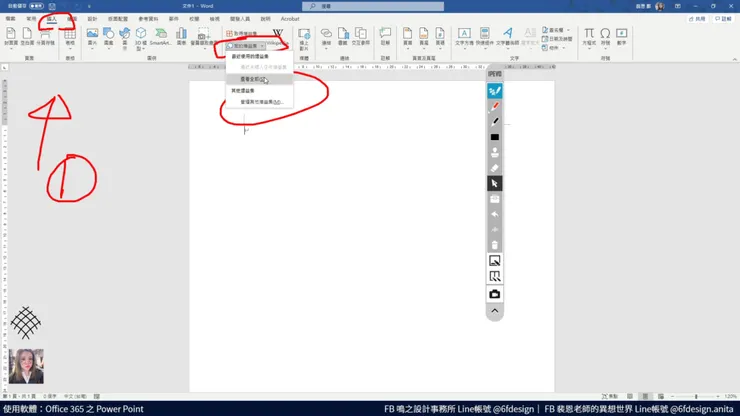Insert an Object
This screenshot has width=740, height=416.
click(552, 48)
